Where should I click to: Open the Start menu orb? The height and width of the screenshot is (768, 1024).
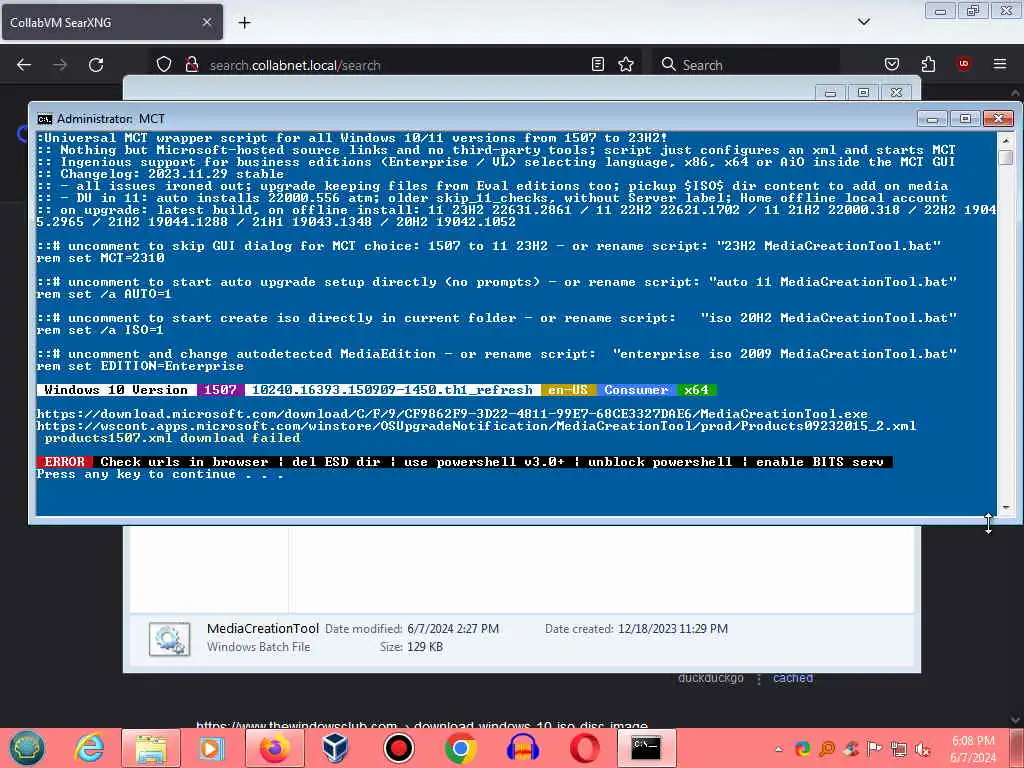pos(27,748)
